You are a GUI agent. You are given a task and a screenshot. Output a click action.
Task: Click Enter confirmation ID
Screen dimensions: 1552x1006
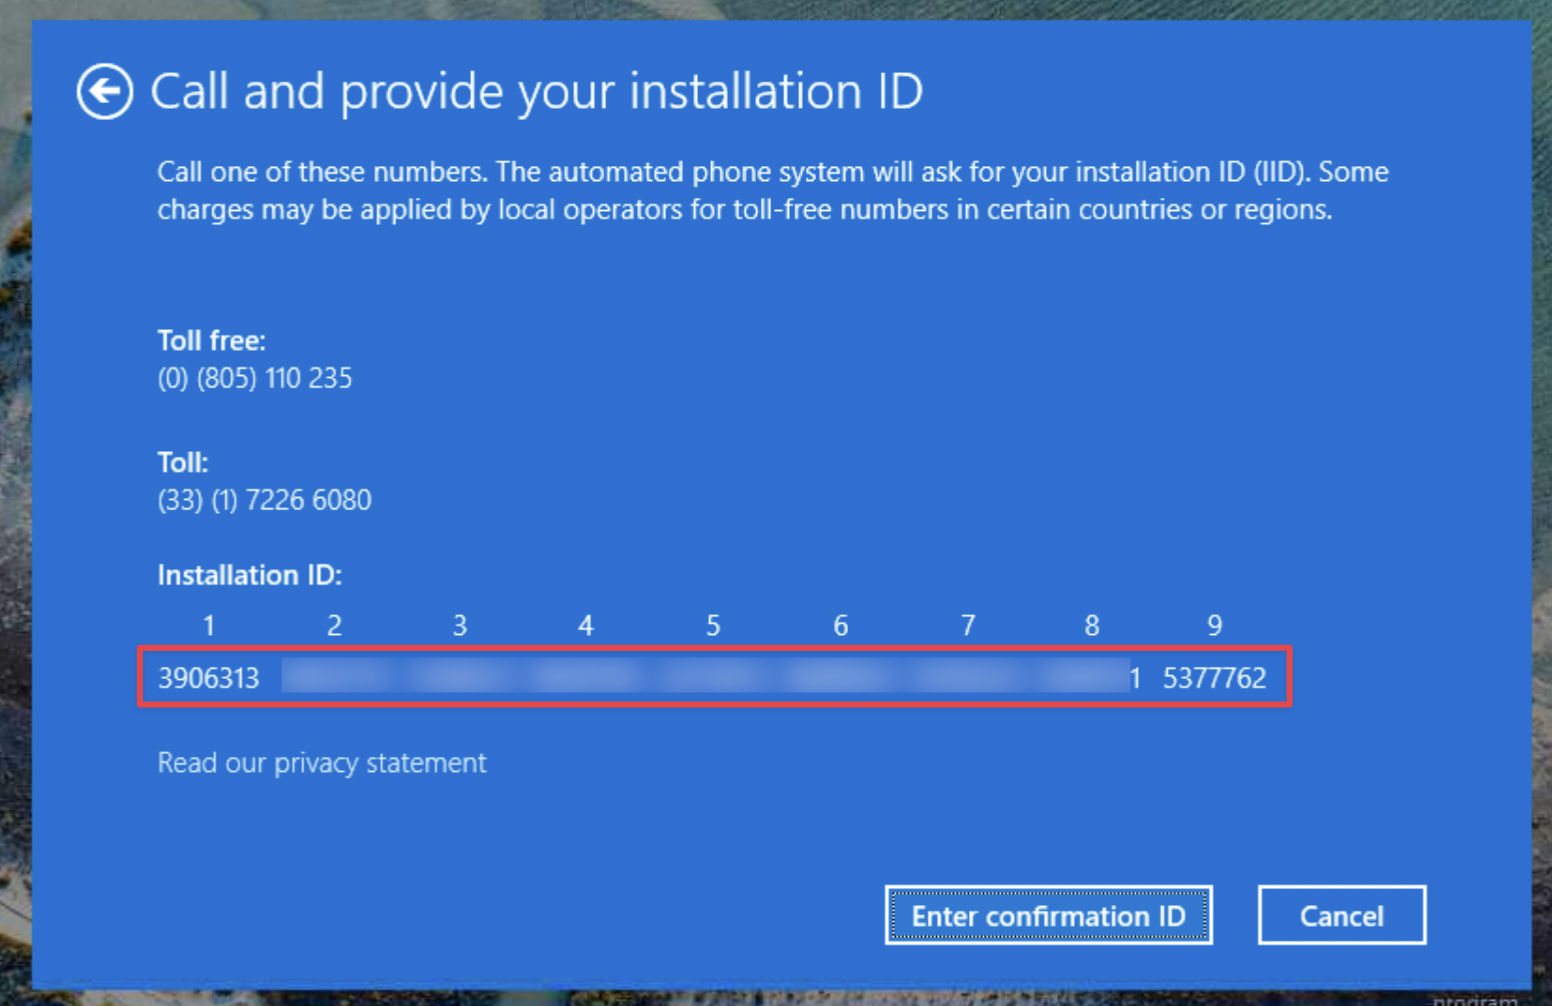(1048, 915)
